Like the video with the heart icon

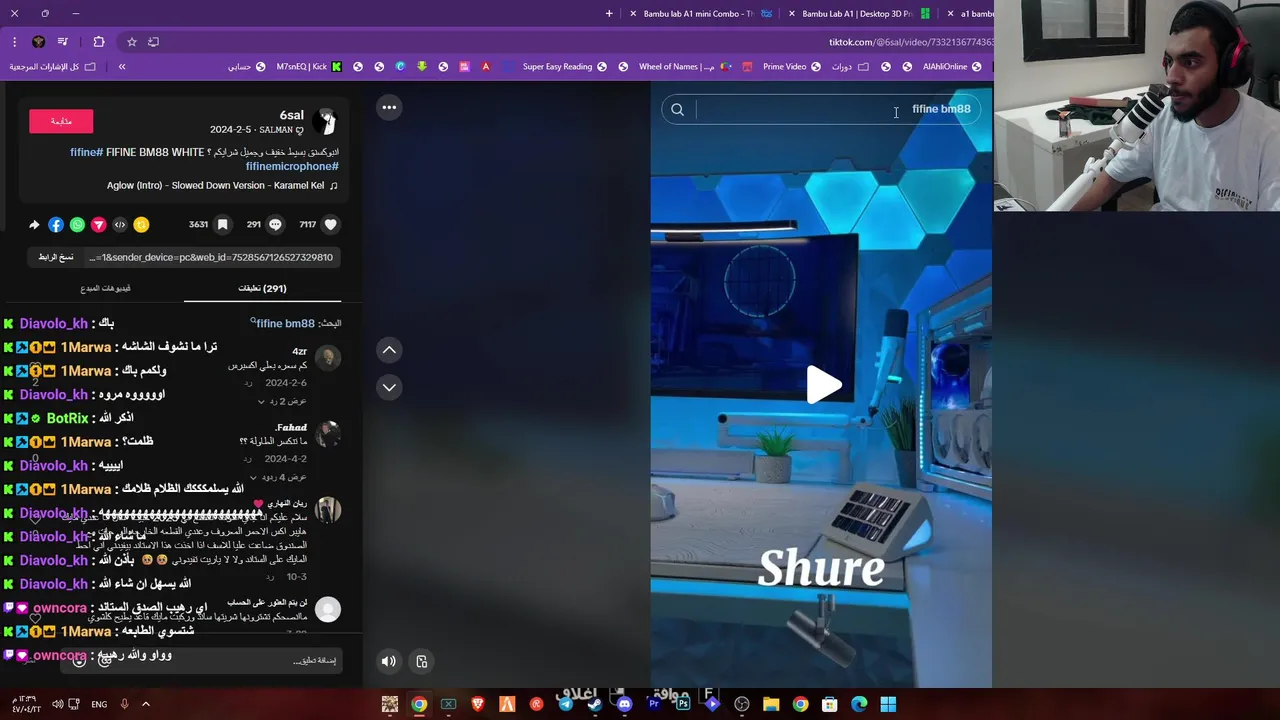(330, 225)
